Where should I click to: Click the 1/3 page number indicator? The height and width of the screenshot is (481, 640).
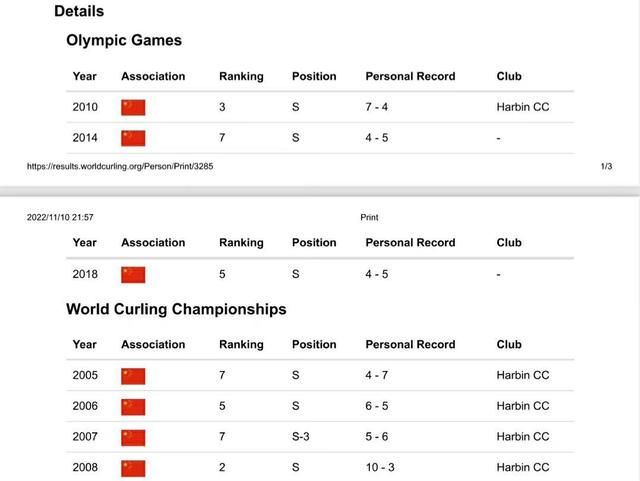pos(606,166)
